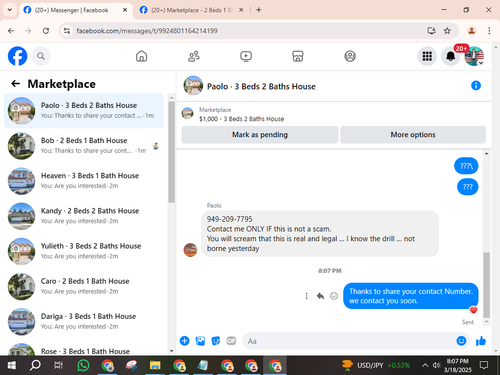Click the listing thumbnail in the chat header
Viewport: 500px width, 375px height.
coord(193,86)
